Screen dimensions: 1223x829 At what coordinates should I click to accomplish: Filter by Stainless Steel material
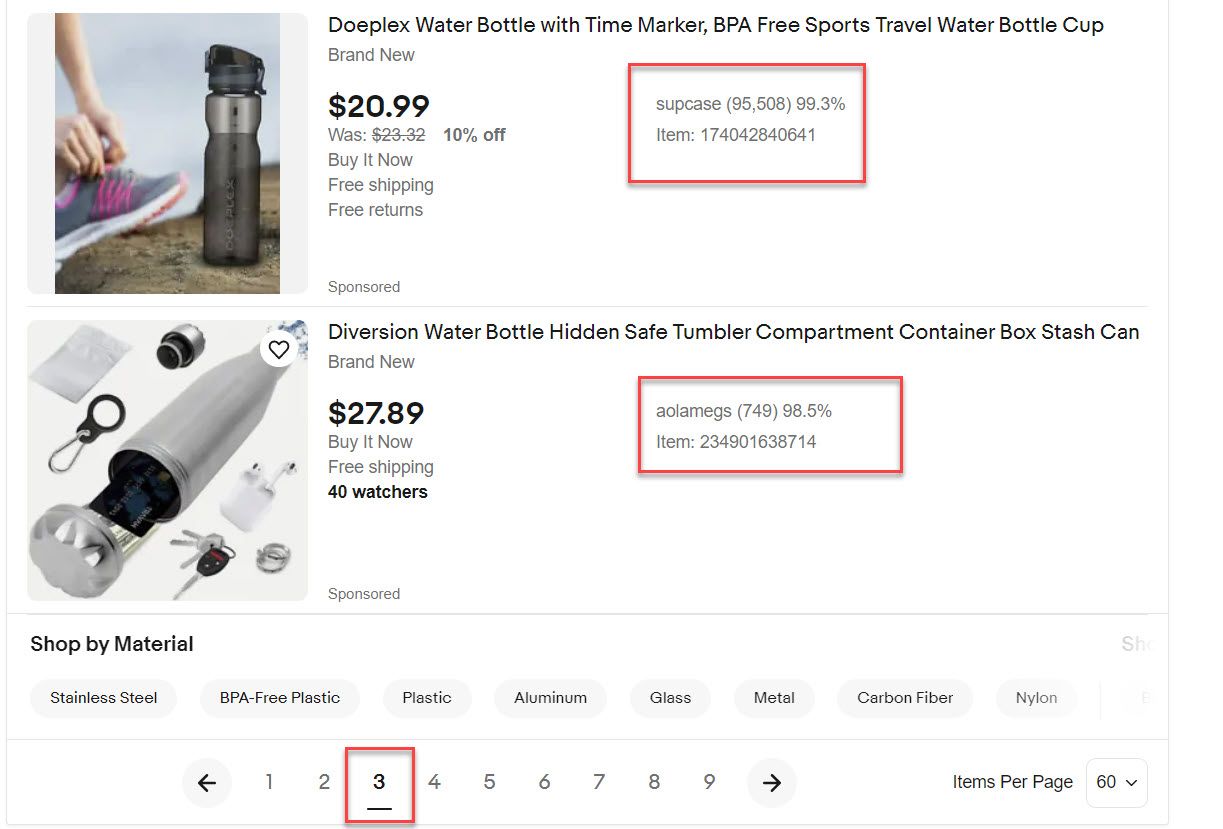click(104, 698)
